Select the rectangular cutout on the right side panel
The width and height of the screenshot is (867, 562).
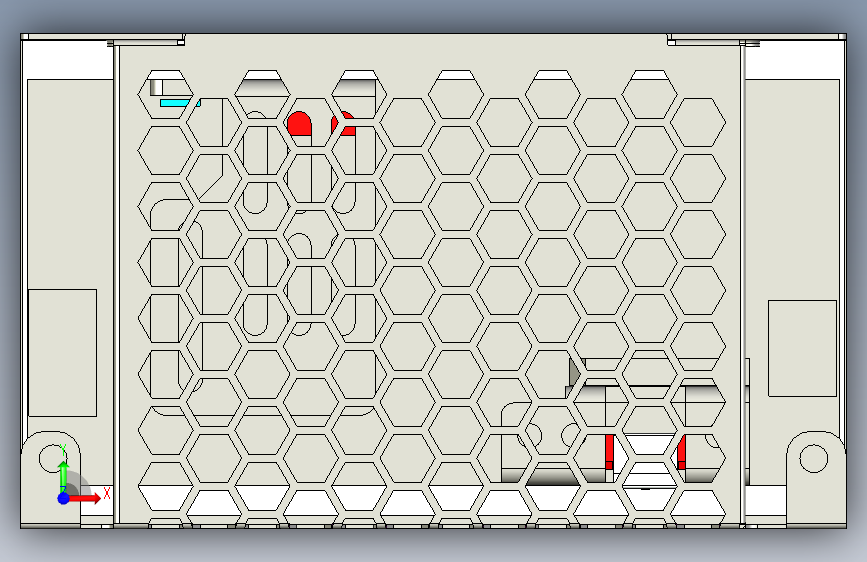(x=802, y=348)
